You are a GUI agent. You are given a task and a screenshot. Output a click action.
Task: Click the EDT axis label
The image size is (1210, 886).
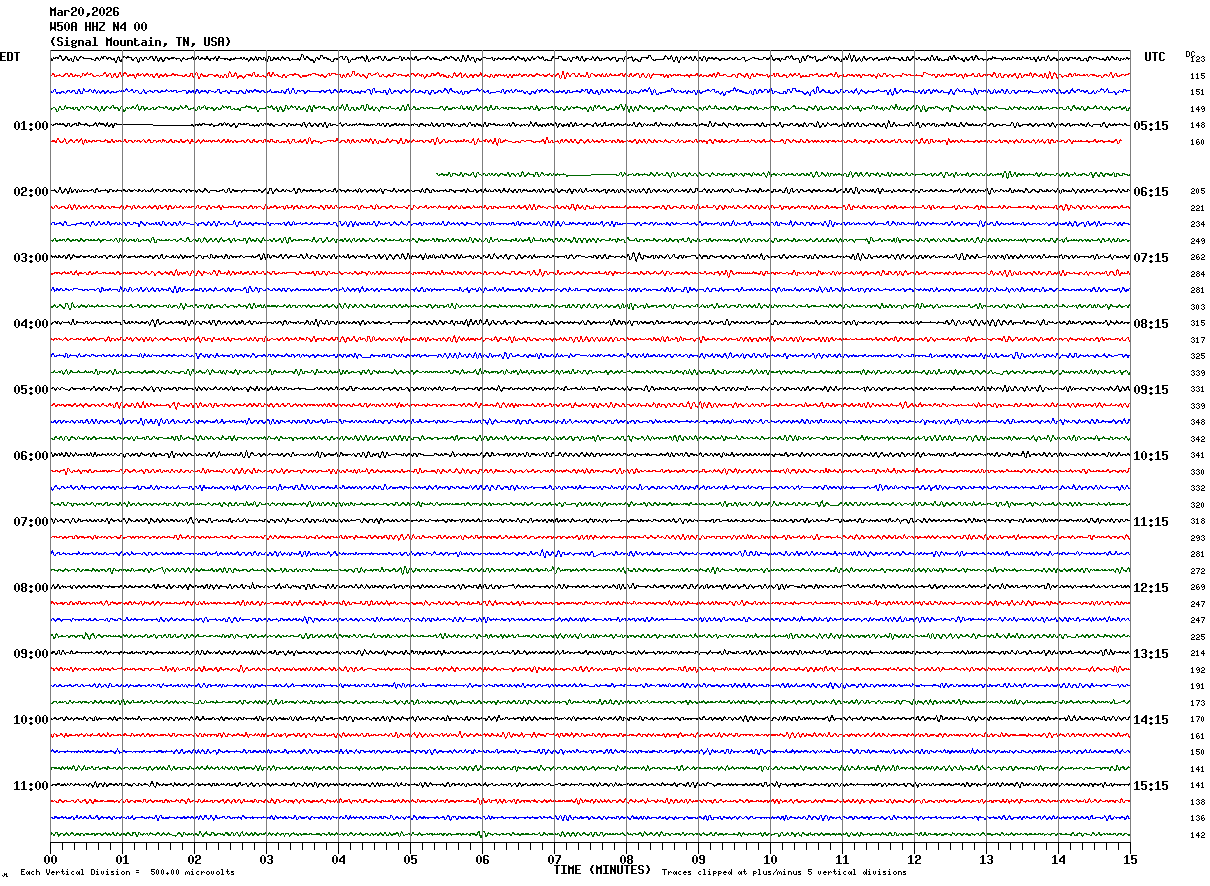pos(9,57)
